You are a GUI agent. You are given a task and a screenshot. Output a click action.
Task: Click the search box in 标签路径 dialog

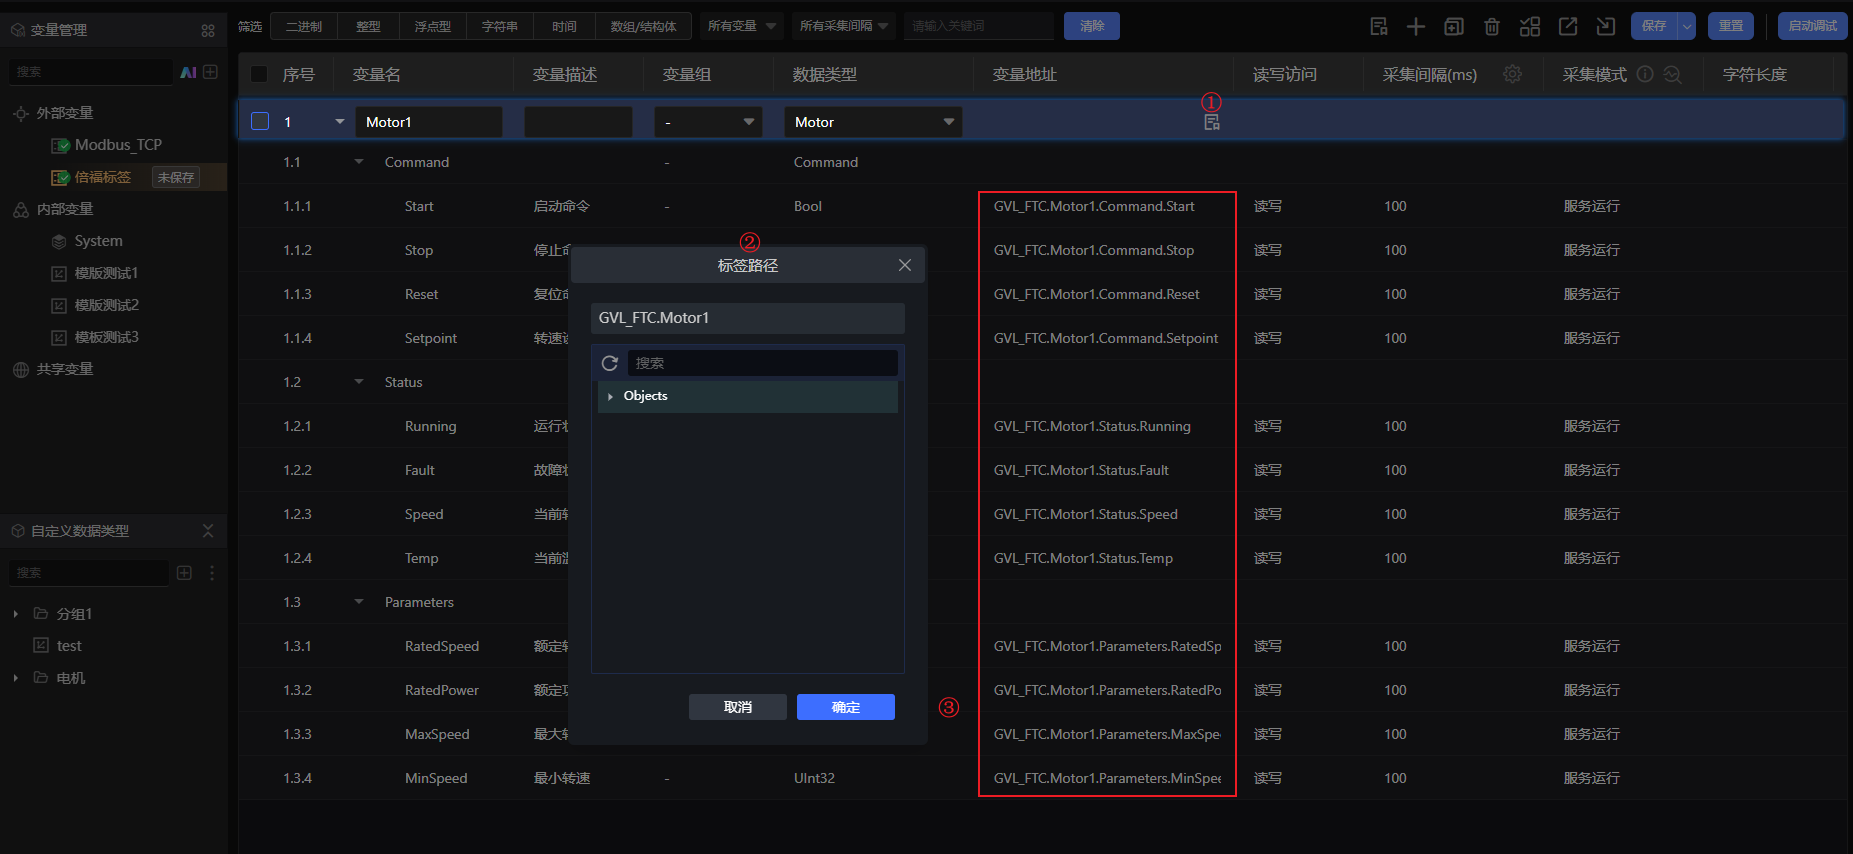tap(763, 363)
